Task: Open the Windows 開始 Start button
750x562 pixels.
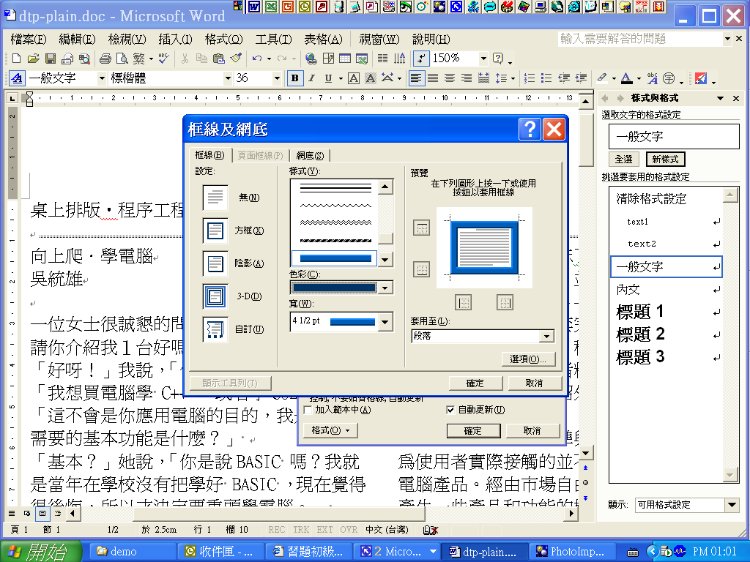Action: [x=40, y=551]
